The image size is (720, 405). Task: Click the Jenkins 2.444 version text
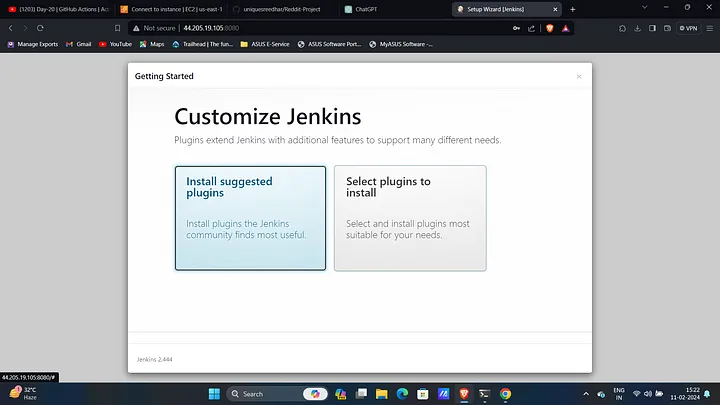tap(154, 360)
